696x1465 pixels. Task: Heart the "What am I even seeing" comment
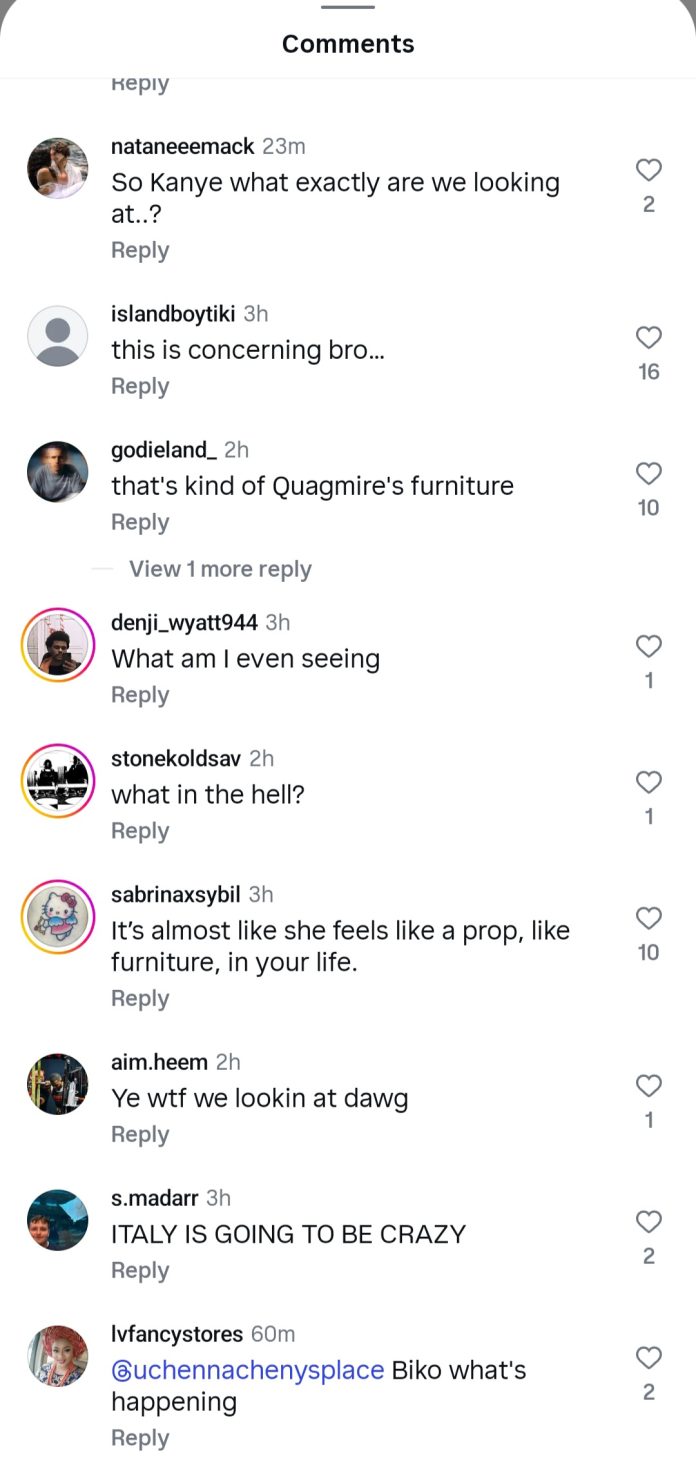[x=649, y=647]
